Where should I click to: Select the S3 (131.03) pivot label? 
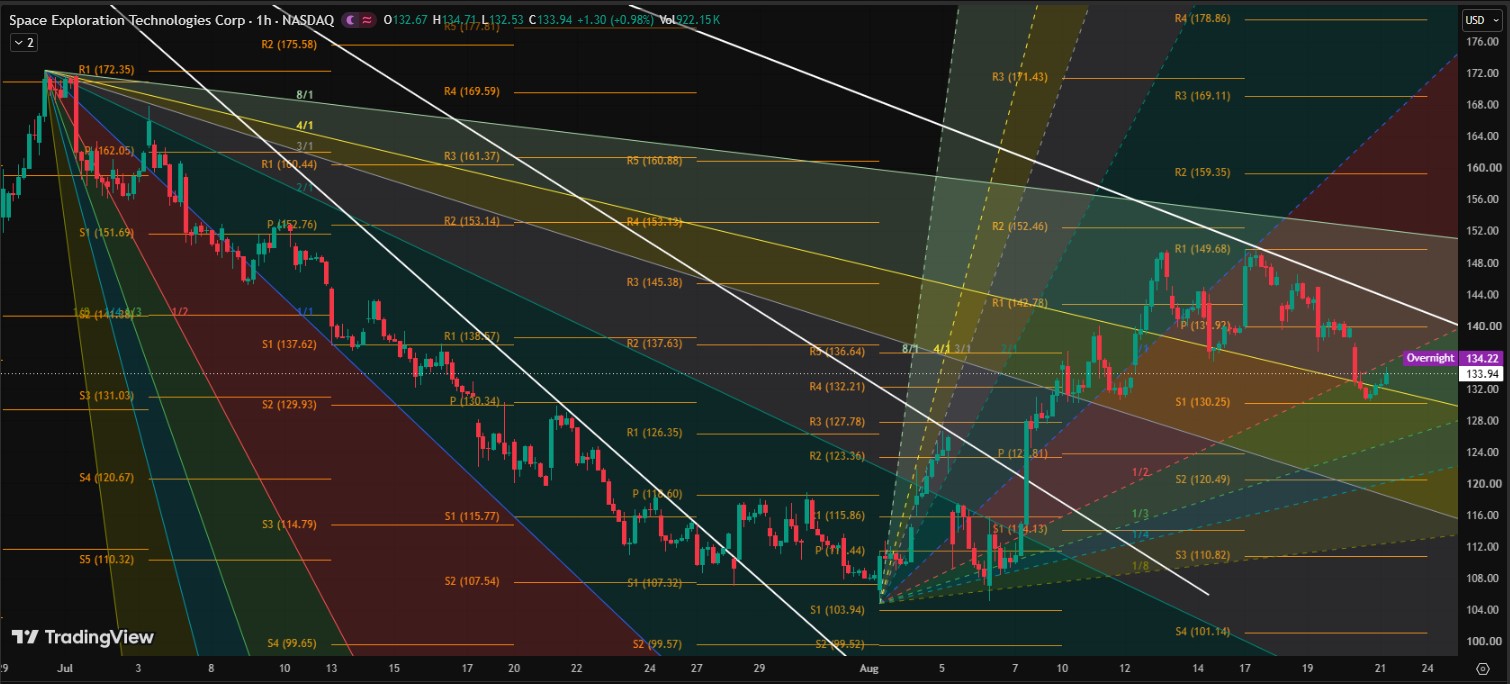click(106, 395)
